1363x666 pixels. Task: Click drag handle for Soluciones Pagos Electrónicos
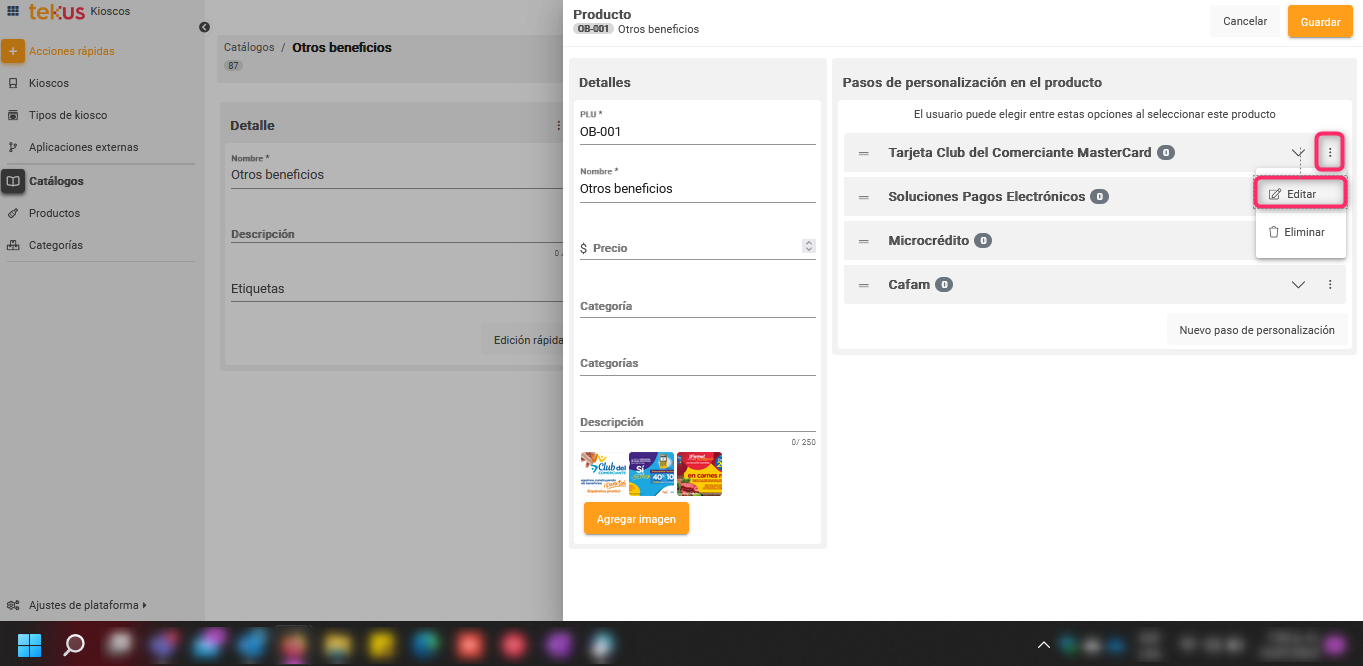[x=863, y=197]
